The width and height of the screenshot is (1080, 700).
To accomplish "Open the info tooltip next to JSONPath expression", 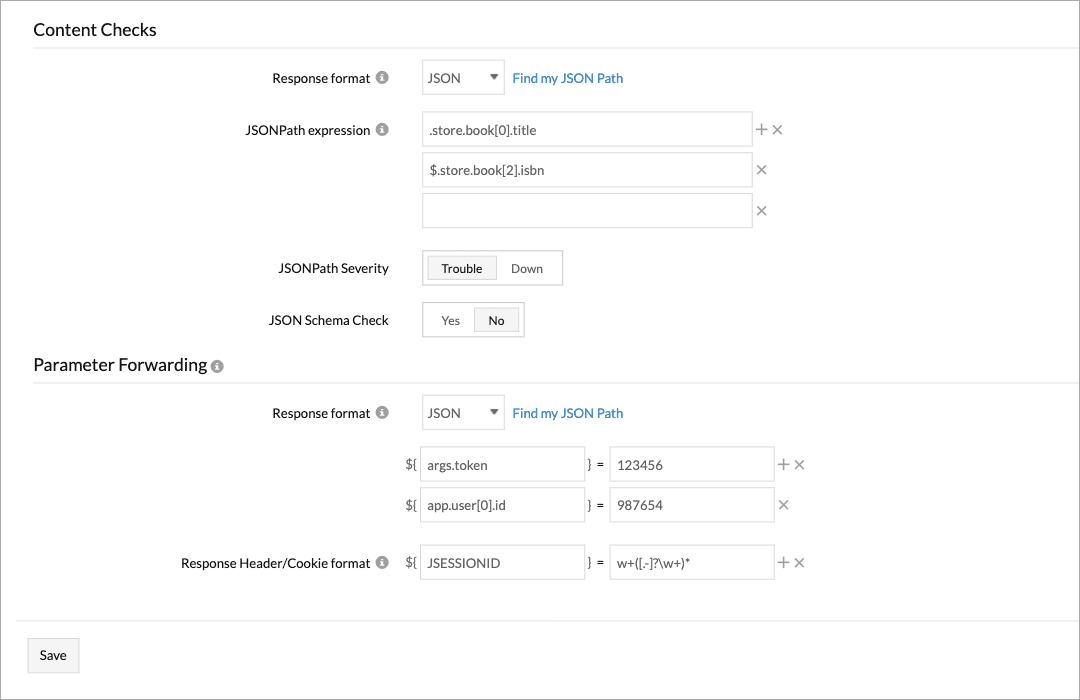I will click(x=384, y=129).
